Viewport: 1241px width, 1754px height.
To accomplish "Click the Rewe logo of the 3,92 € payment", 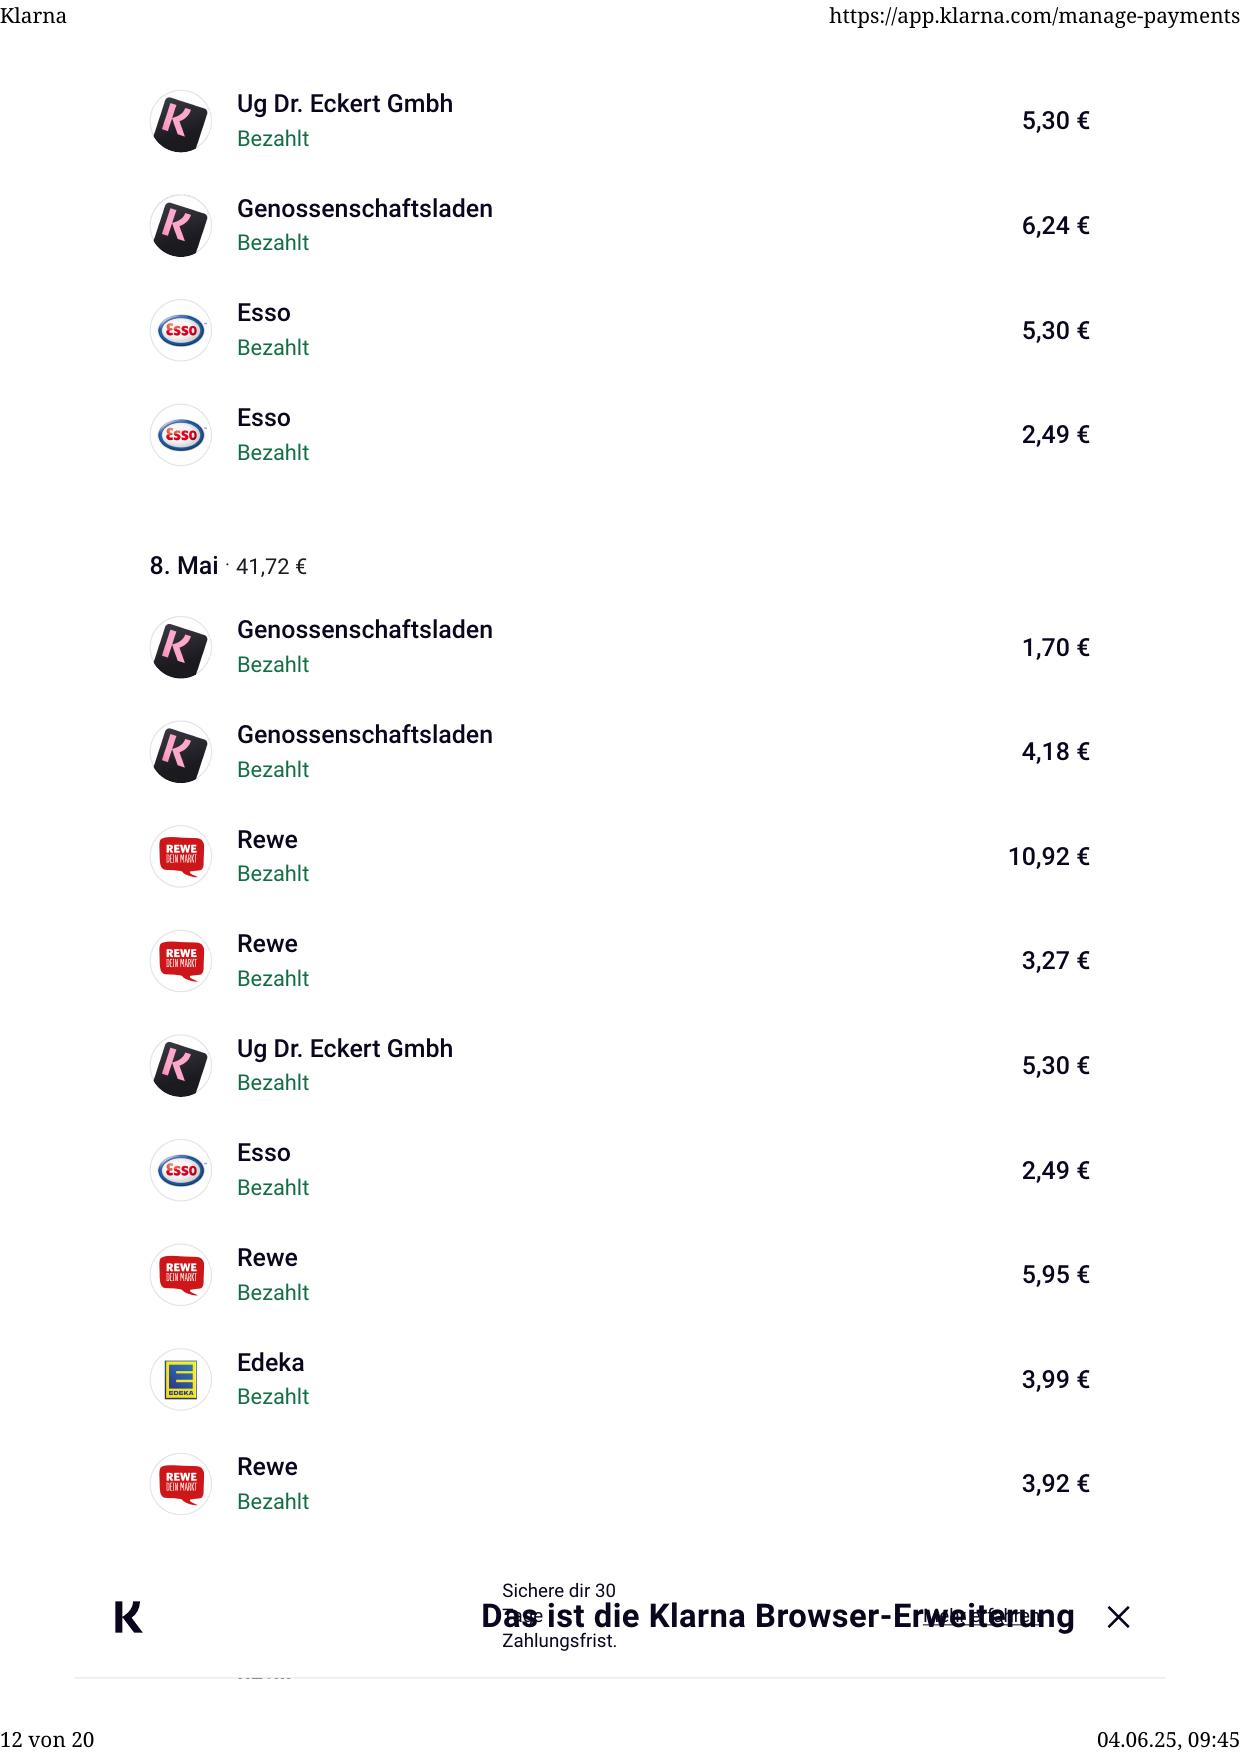I will tap(181, 1483).
